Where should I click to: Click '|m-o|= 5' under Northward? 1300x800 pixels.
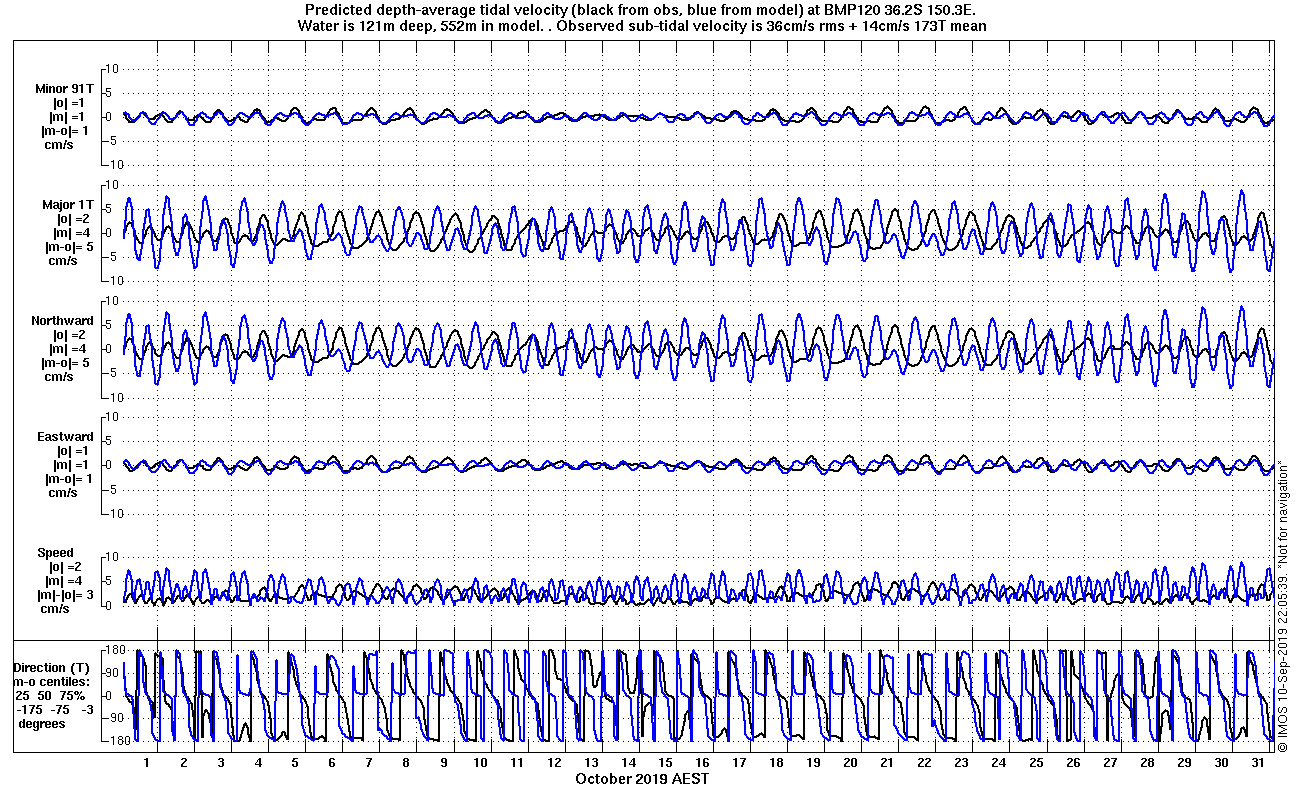coord(66,363)
